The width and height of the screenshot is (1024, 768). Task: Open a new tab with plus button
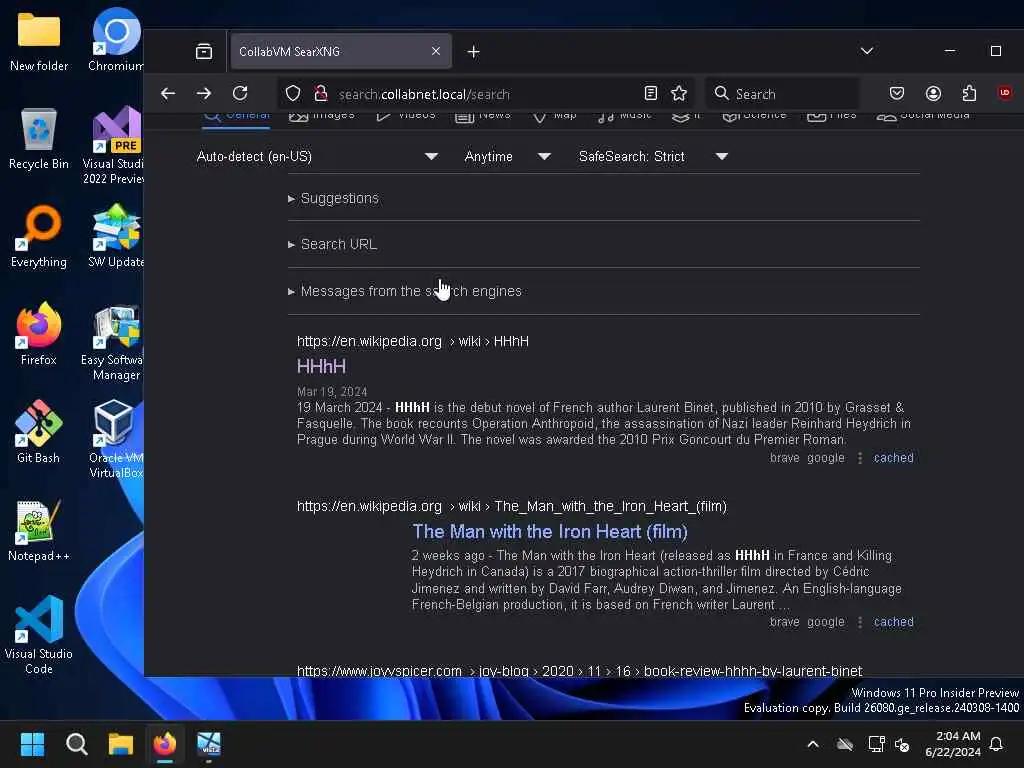point(473,52)
